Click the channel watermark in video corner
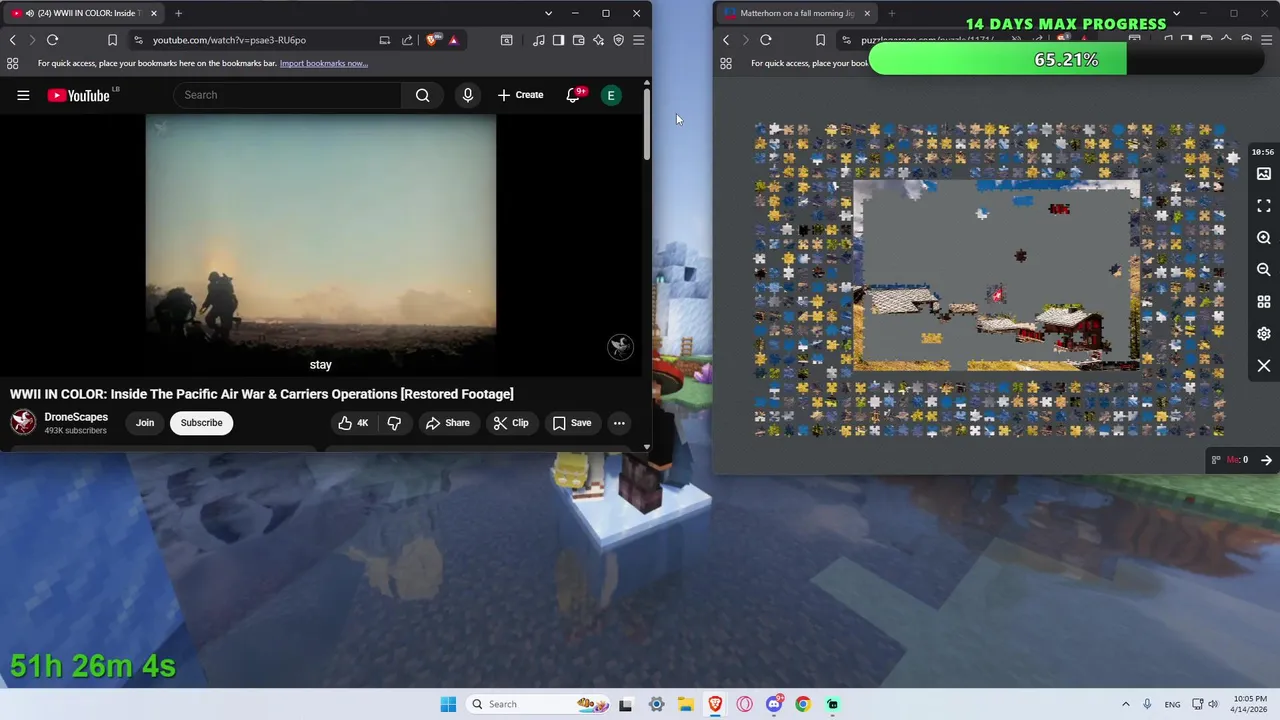Image resolution: width=1280 pixels, height=720 pixels. 620,347
